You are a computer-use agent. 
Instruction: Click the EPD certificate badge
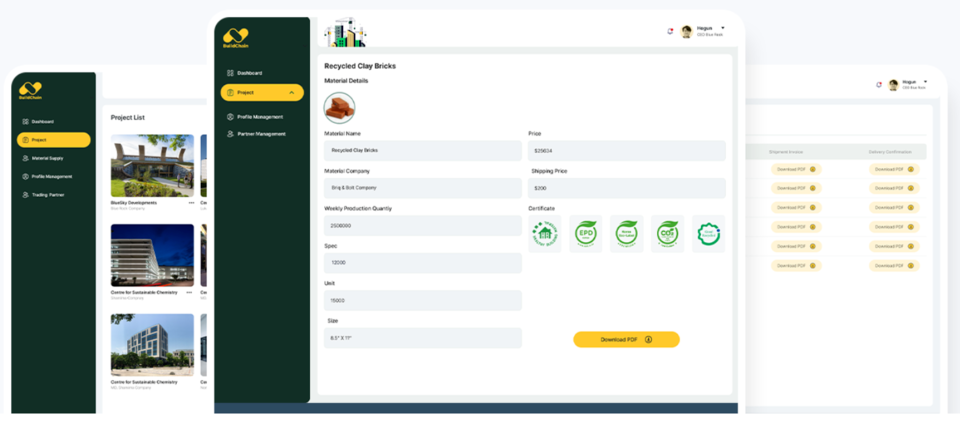(586, 234)
